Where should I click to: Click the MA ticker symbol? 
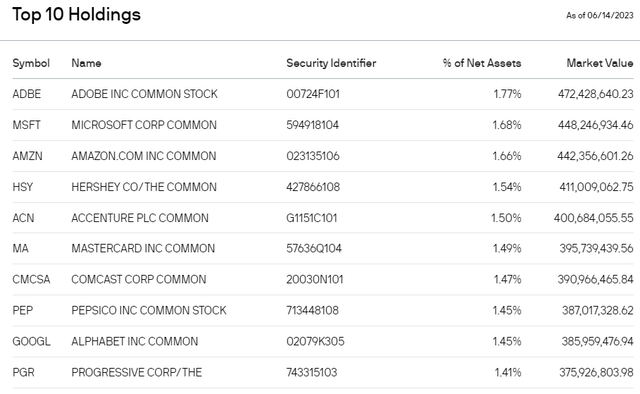click(20, 248)
